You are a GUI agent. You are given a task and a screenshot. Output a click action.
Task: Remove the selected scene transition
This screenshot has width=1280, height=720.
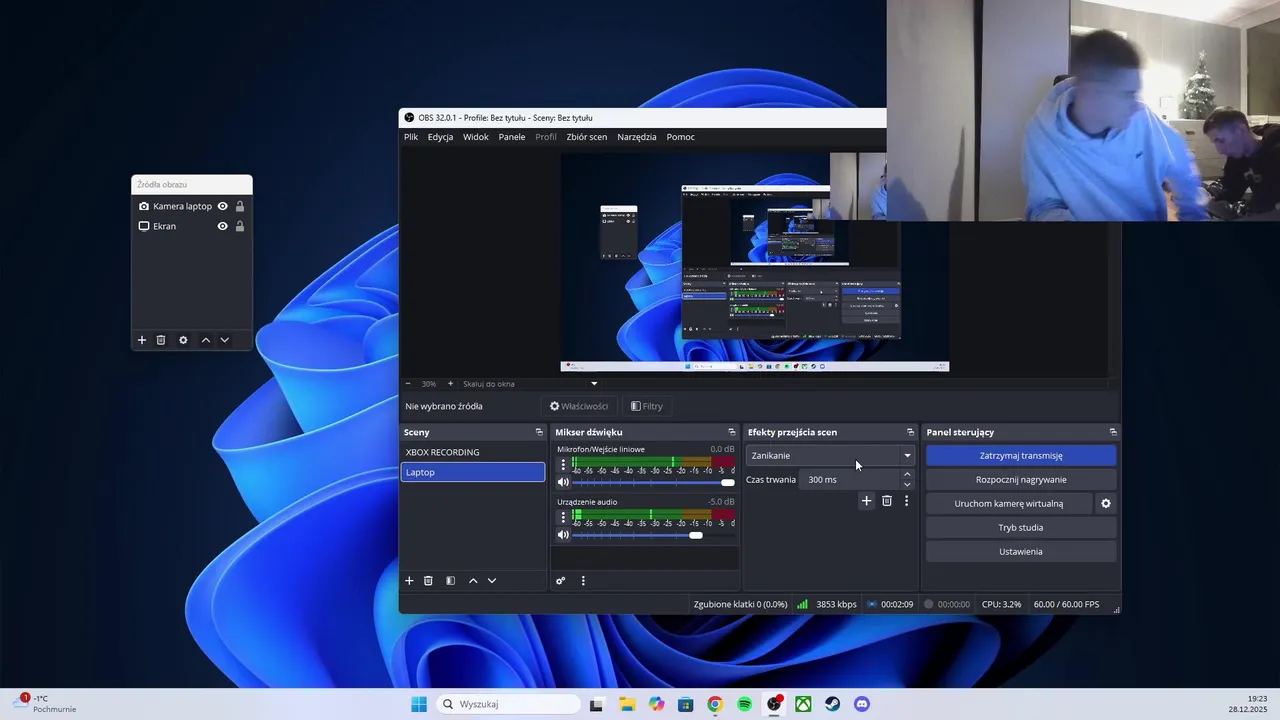(x=887, y=501)
